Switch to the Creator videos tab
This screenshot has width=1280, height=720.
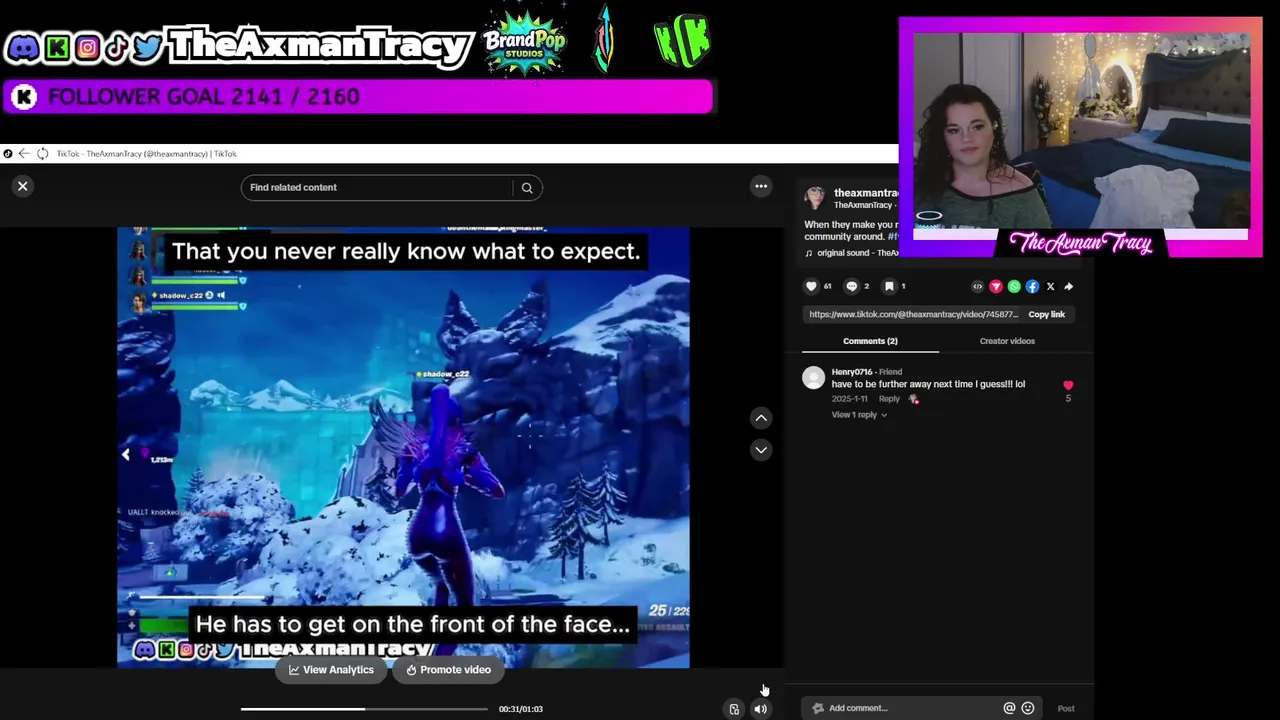coord(1007,341)
